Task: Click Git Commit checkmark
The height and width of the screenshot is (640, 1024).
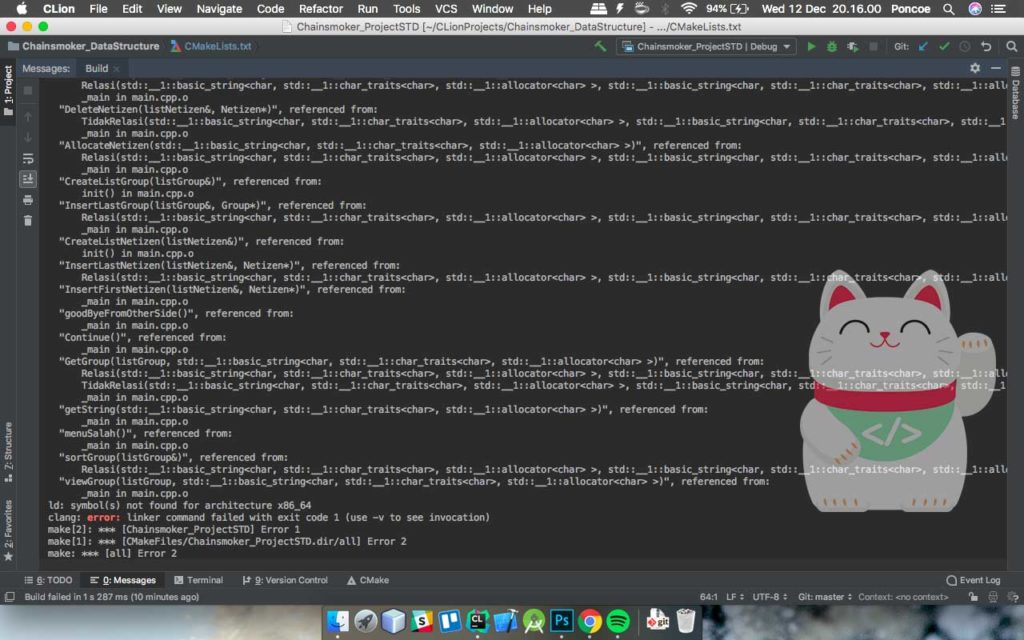Action: pos(944,46)
